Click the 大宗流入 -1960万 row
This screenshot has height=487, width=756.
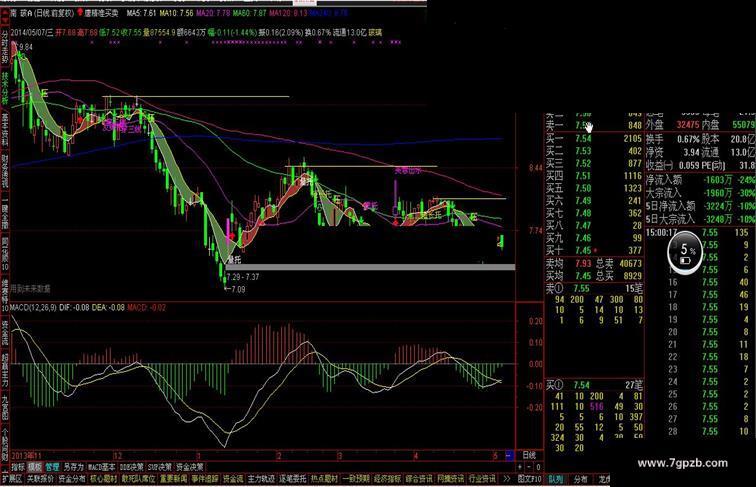click(x=701, y=193)
